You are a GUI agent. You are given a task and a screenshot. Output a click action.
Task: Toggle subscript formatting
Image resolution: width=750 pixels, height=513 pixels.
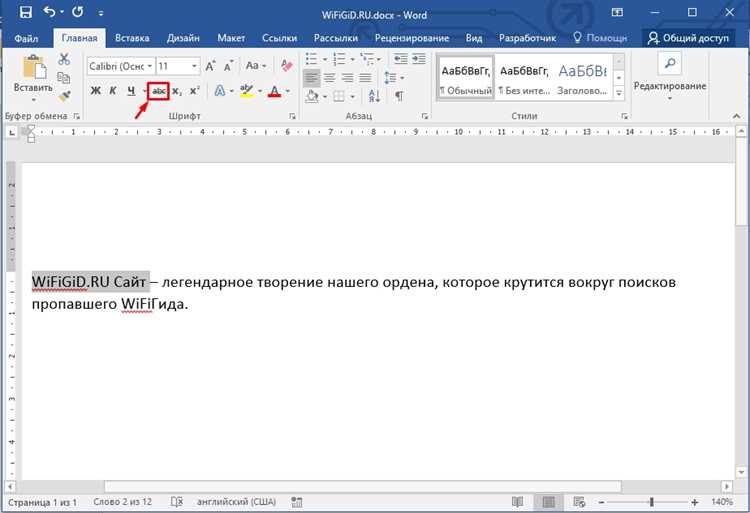click(x=176, y=91)
